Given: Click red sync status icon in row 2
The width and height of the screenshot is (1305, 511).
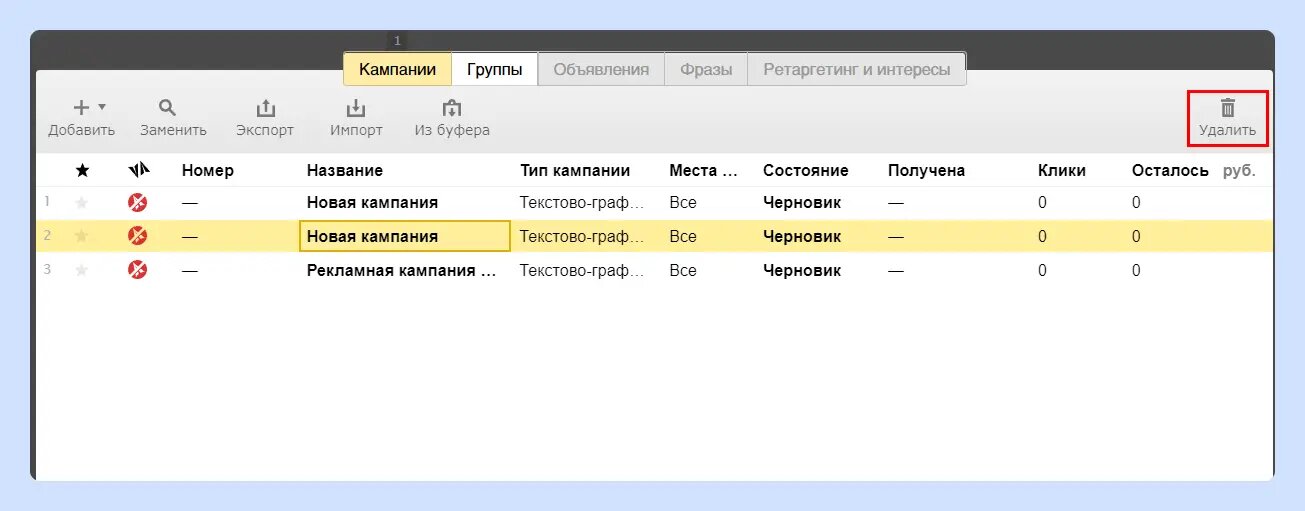Looking at the screenshot, I should [x=138, y=237].
